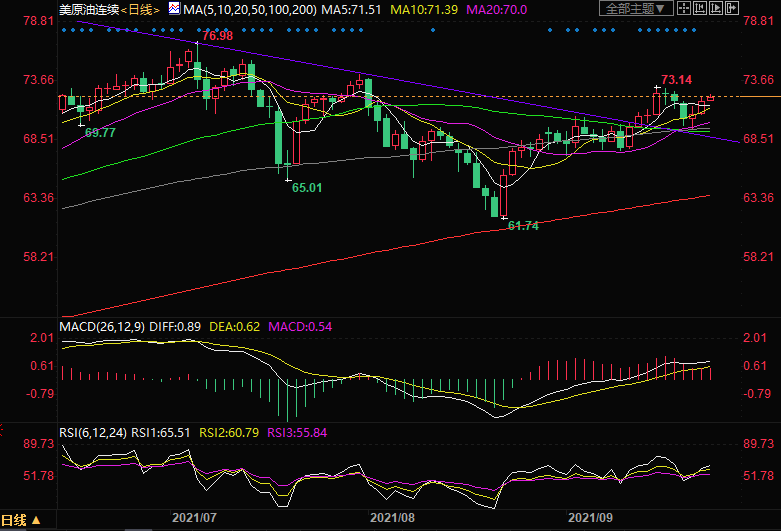Click the 美原油连续 symbol name
The width and height of the screenshot is (781, 531).
[x=89, y=9]
